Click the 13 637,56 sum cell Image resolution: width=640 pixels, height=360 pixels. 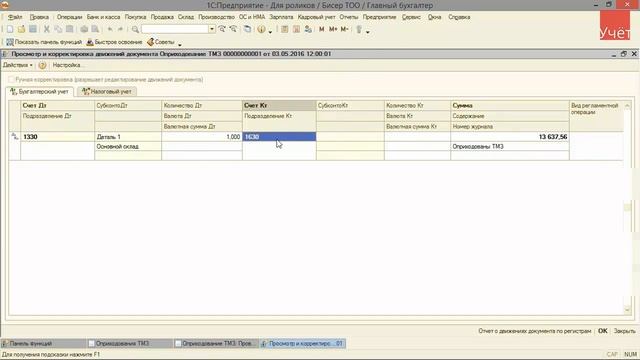pyautogui.click(x=510, y=137)
